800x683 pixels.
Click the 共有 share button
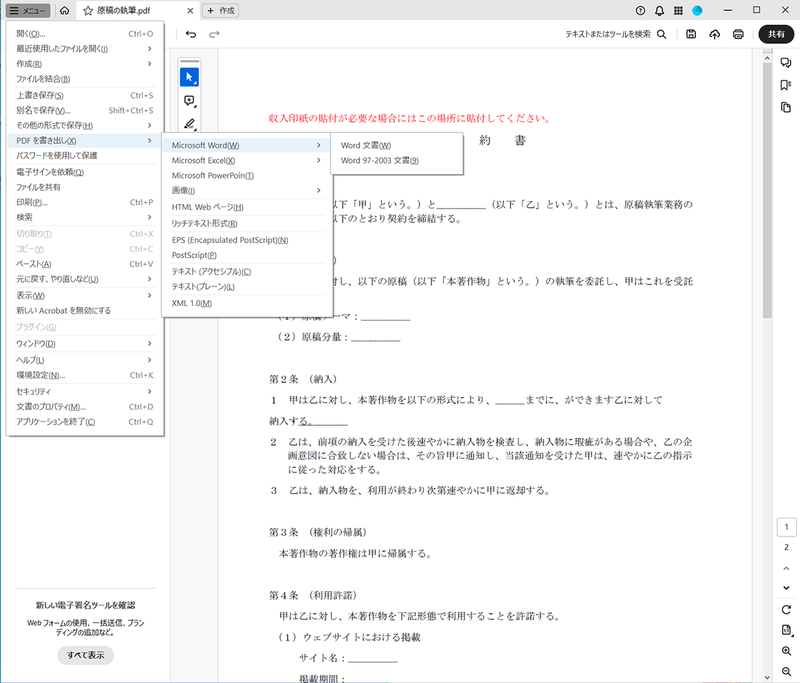click(776, 34)
